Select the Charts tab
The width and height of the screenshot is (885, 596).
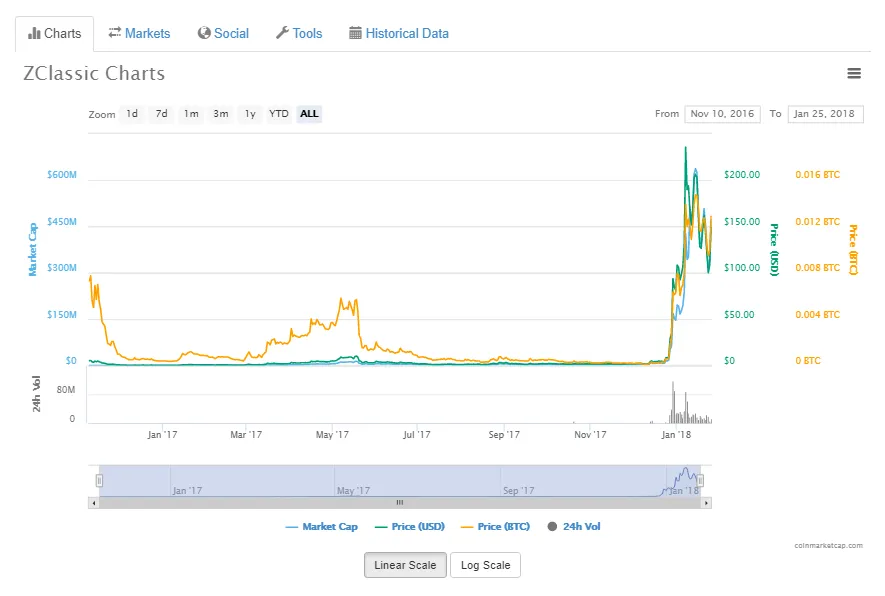click(x=55, y=34)
